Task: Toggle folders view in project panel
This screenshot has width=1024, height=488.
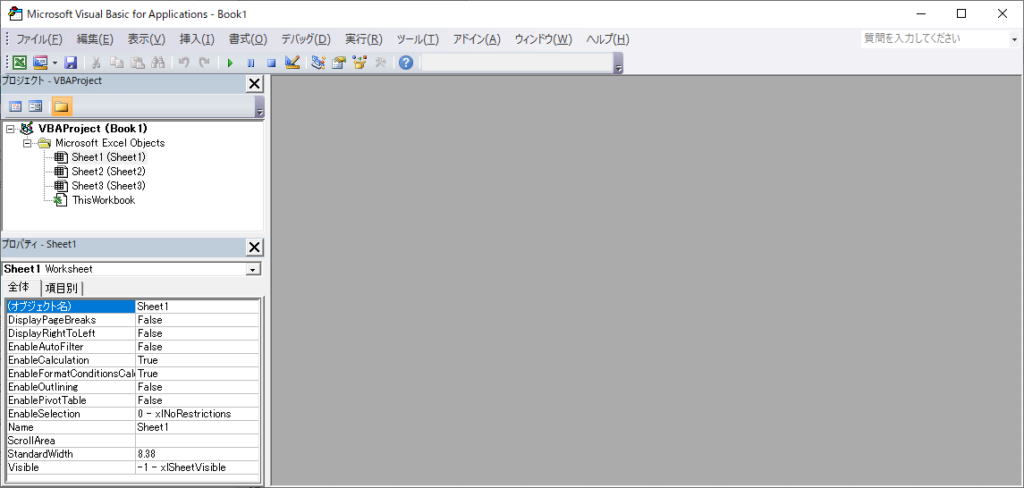Action: pos(61,106)
